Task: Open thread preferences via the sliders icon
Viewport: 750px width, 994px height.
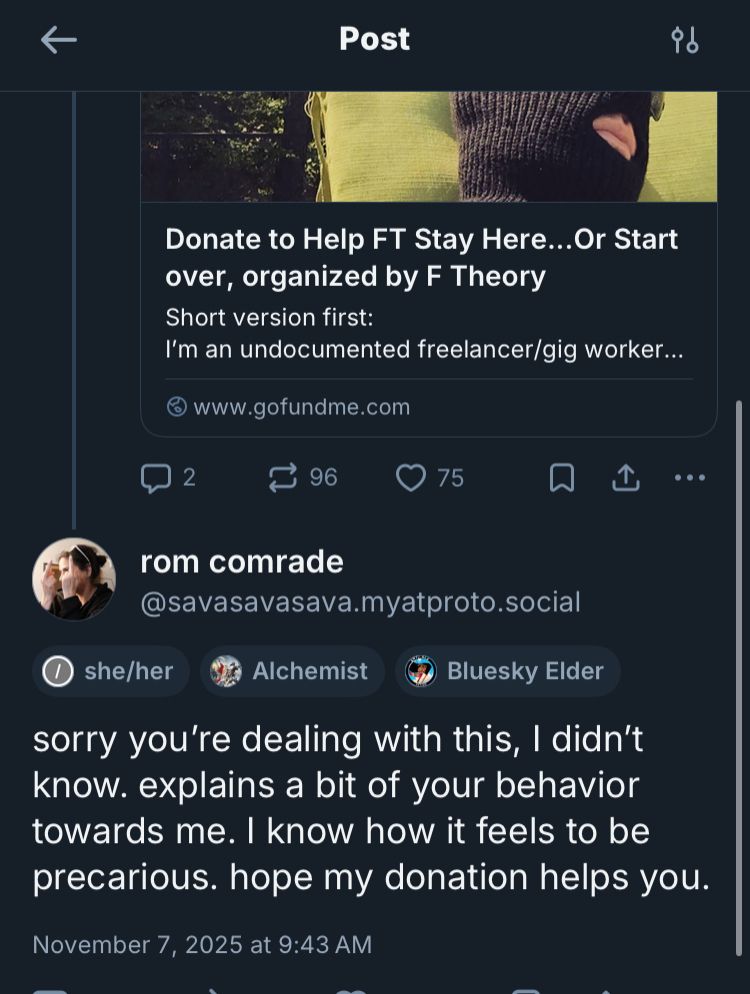Action: (x=686, y=39)
